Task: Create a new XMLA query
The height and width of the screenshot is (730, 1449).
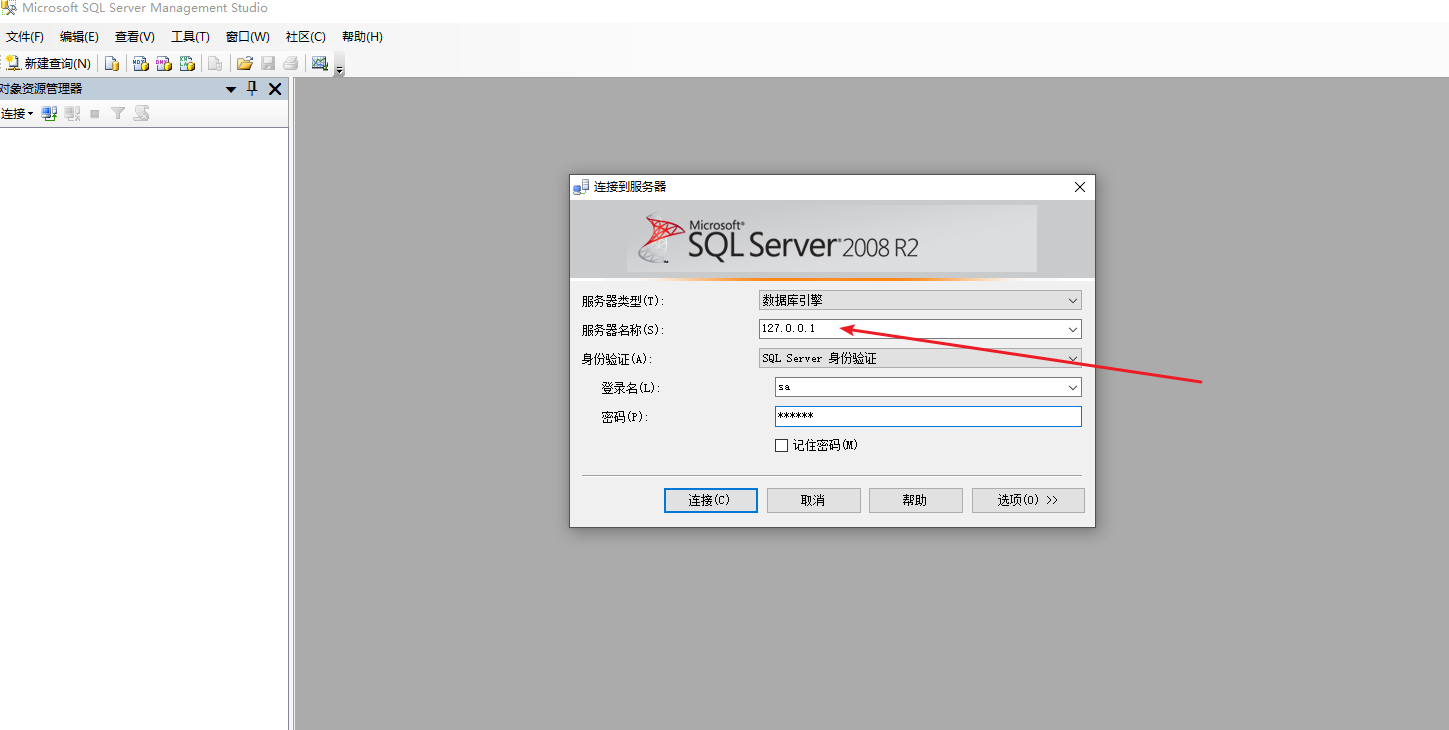Action: click(x=188, y=63)
